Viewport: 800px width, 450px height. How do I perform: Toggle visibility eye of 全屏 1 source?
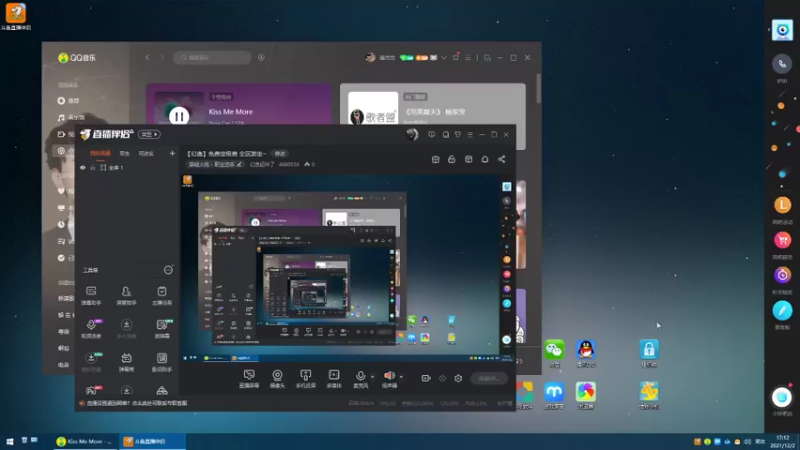click(83, 167)
